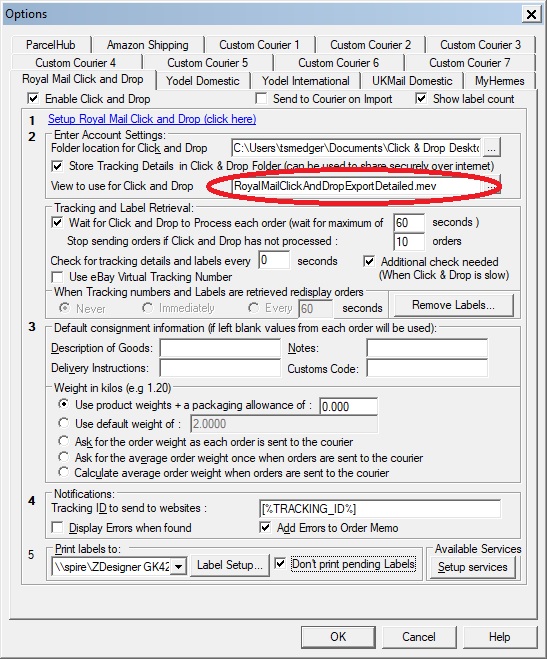Viewport: 547px width, 659px height.
Task: Toggle Add Errors to Order Memo
Action: (265, 527)
